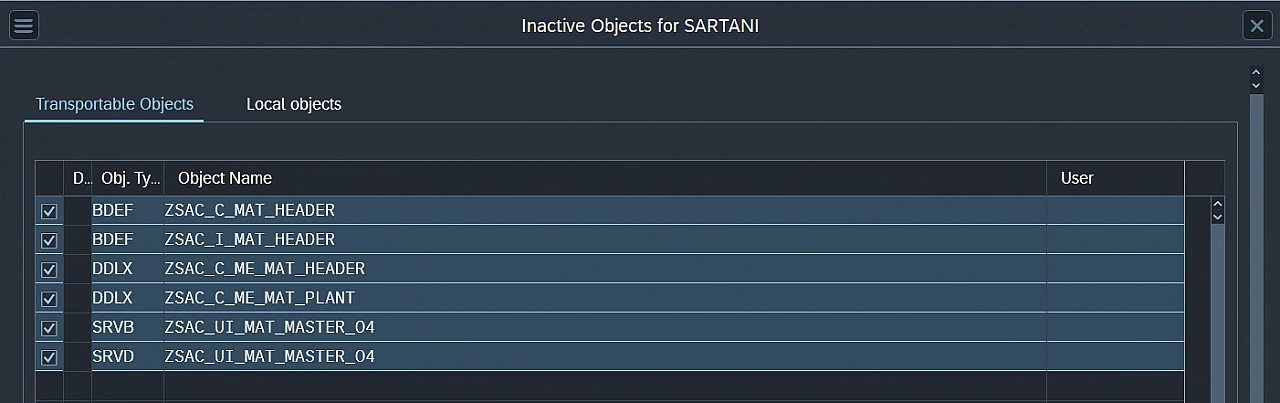This screenshot has width=1280, height=403.
Task: Click the table scroll down arrow
Action: click(x=1217, y=216)
